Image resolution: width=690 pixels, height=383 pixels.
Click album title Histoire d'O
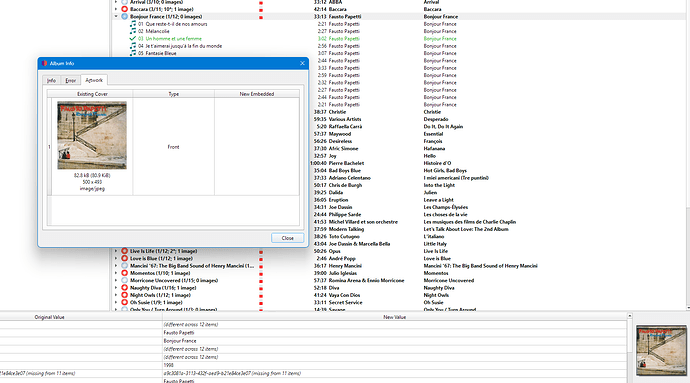(x=437, y=163)
